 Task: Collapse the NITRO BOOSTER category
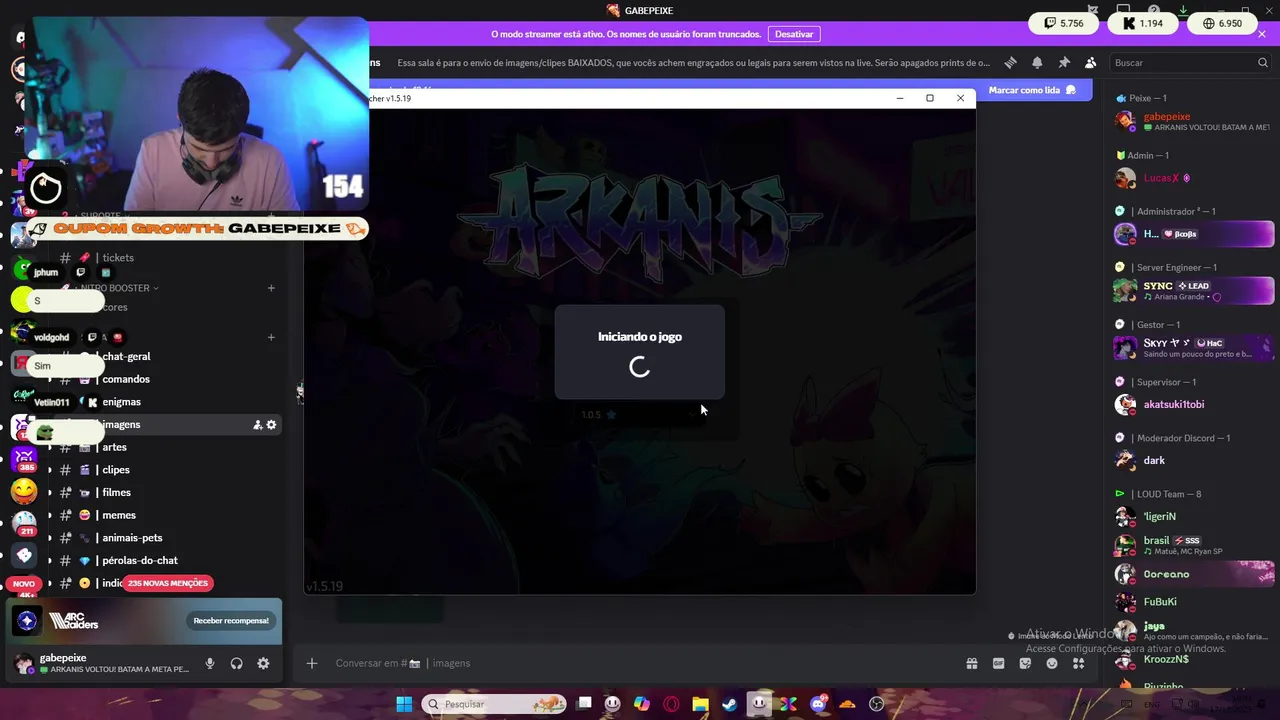tap(119, 288)
